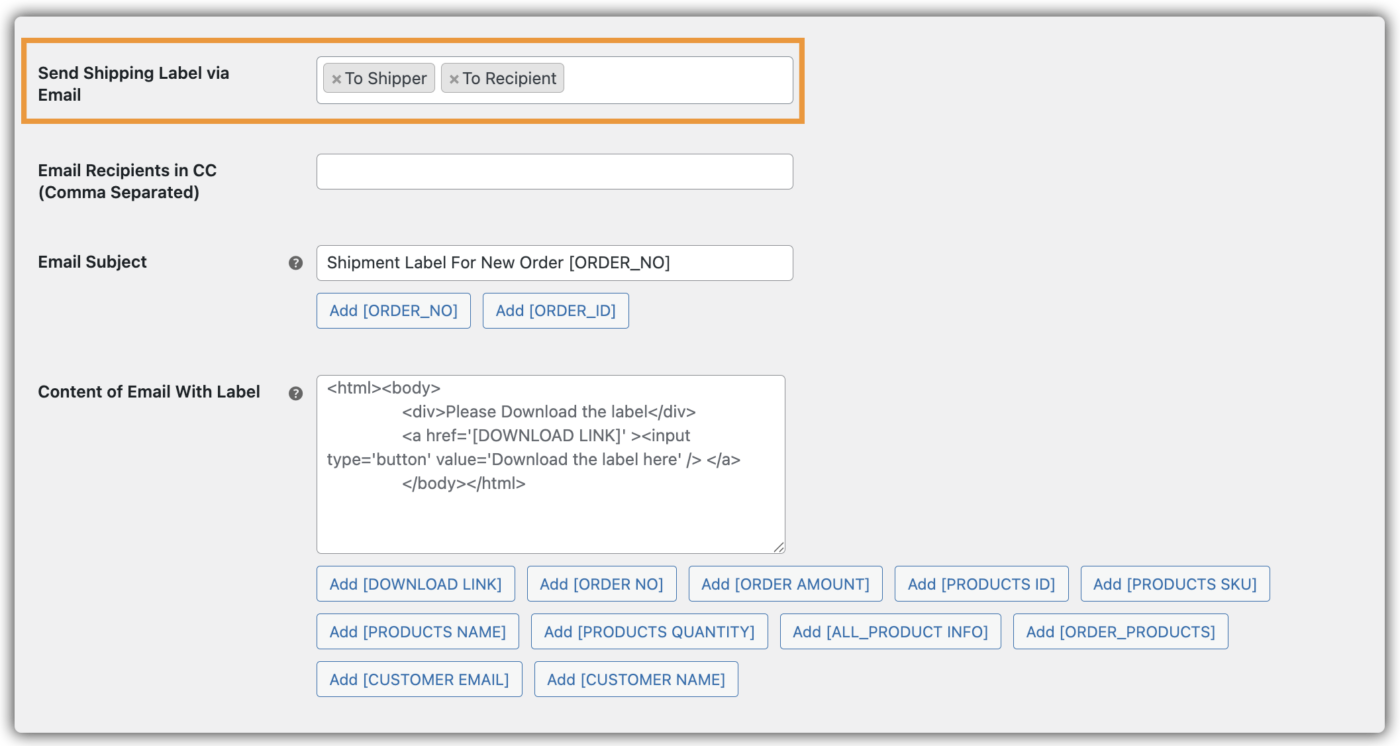Add the [ALL_PRODUCT INFO] placeholder

(890, 632)
